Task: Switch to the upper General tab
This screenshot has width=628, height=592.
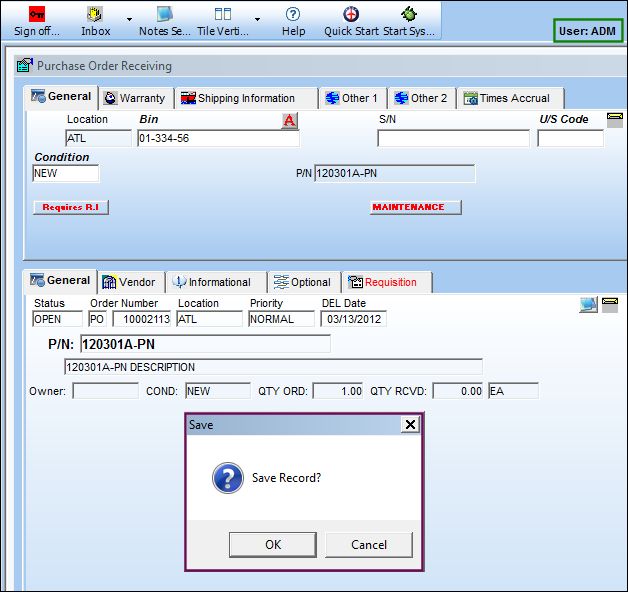Action: coord(61,97)
